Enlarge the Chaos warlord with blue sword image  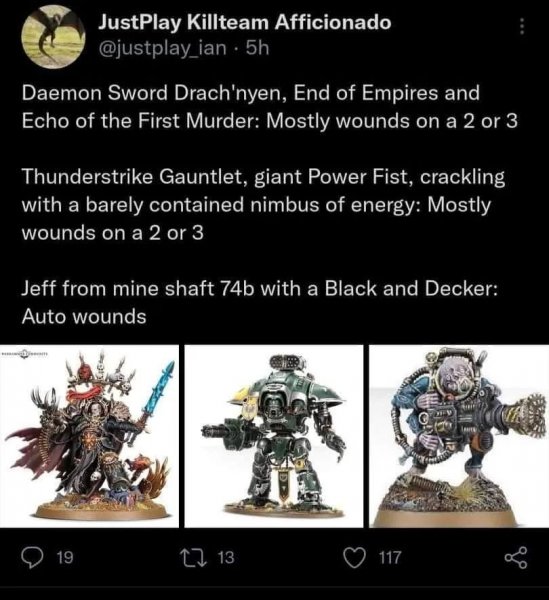coord(89,436)
